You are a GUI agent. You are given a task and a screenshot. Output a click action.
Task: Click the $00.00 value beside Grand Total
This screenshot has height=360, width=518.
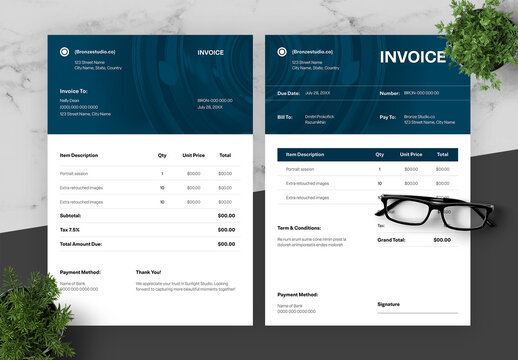[x=442, y=240]
